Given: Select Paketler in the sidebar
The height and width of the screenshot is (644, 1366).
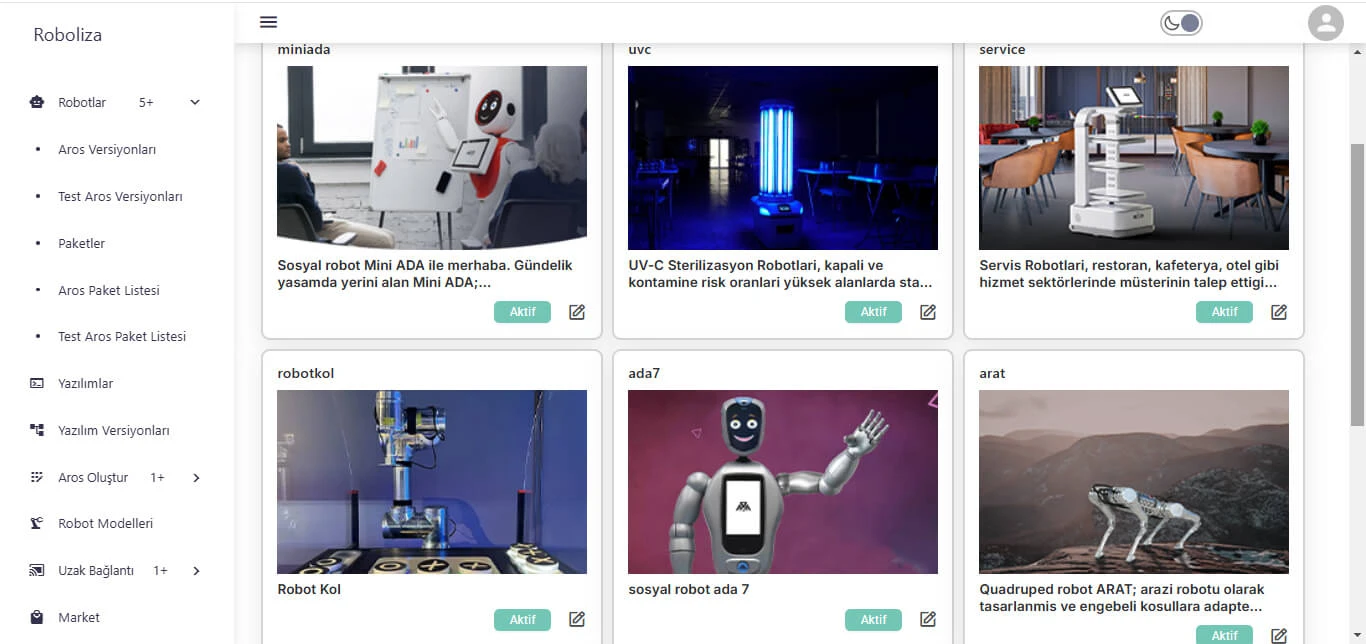Looking at the screenshot, I should tap(81, 244).
